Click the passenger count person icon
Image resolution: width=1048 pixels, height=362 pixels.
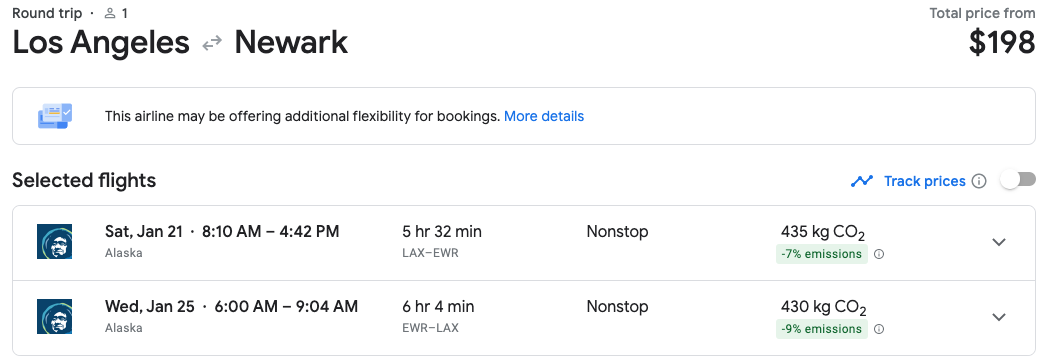click(x=110, y=13)
